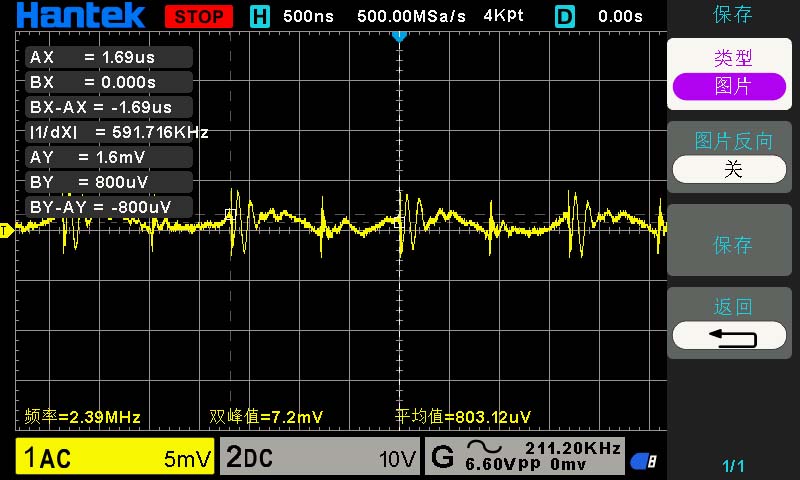Click the 1/1 page indicator
The image size is (800, 480).
pos(733,466)
